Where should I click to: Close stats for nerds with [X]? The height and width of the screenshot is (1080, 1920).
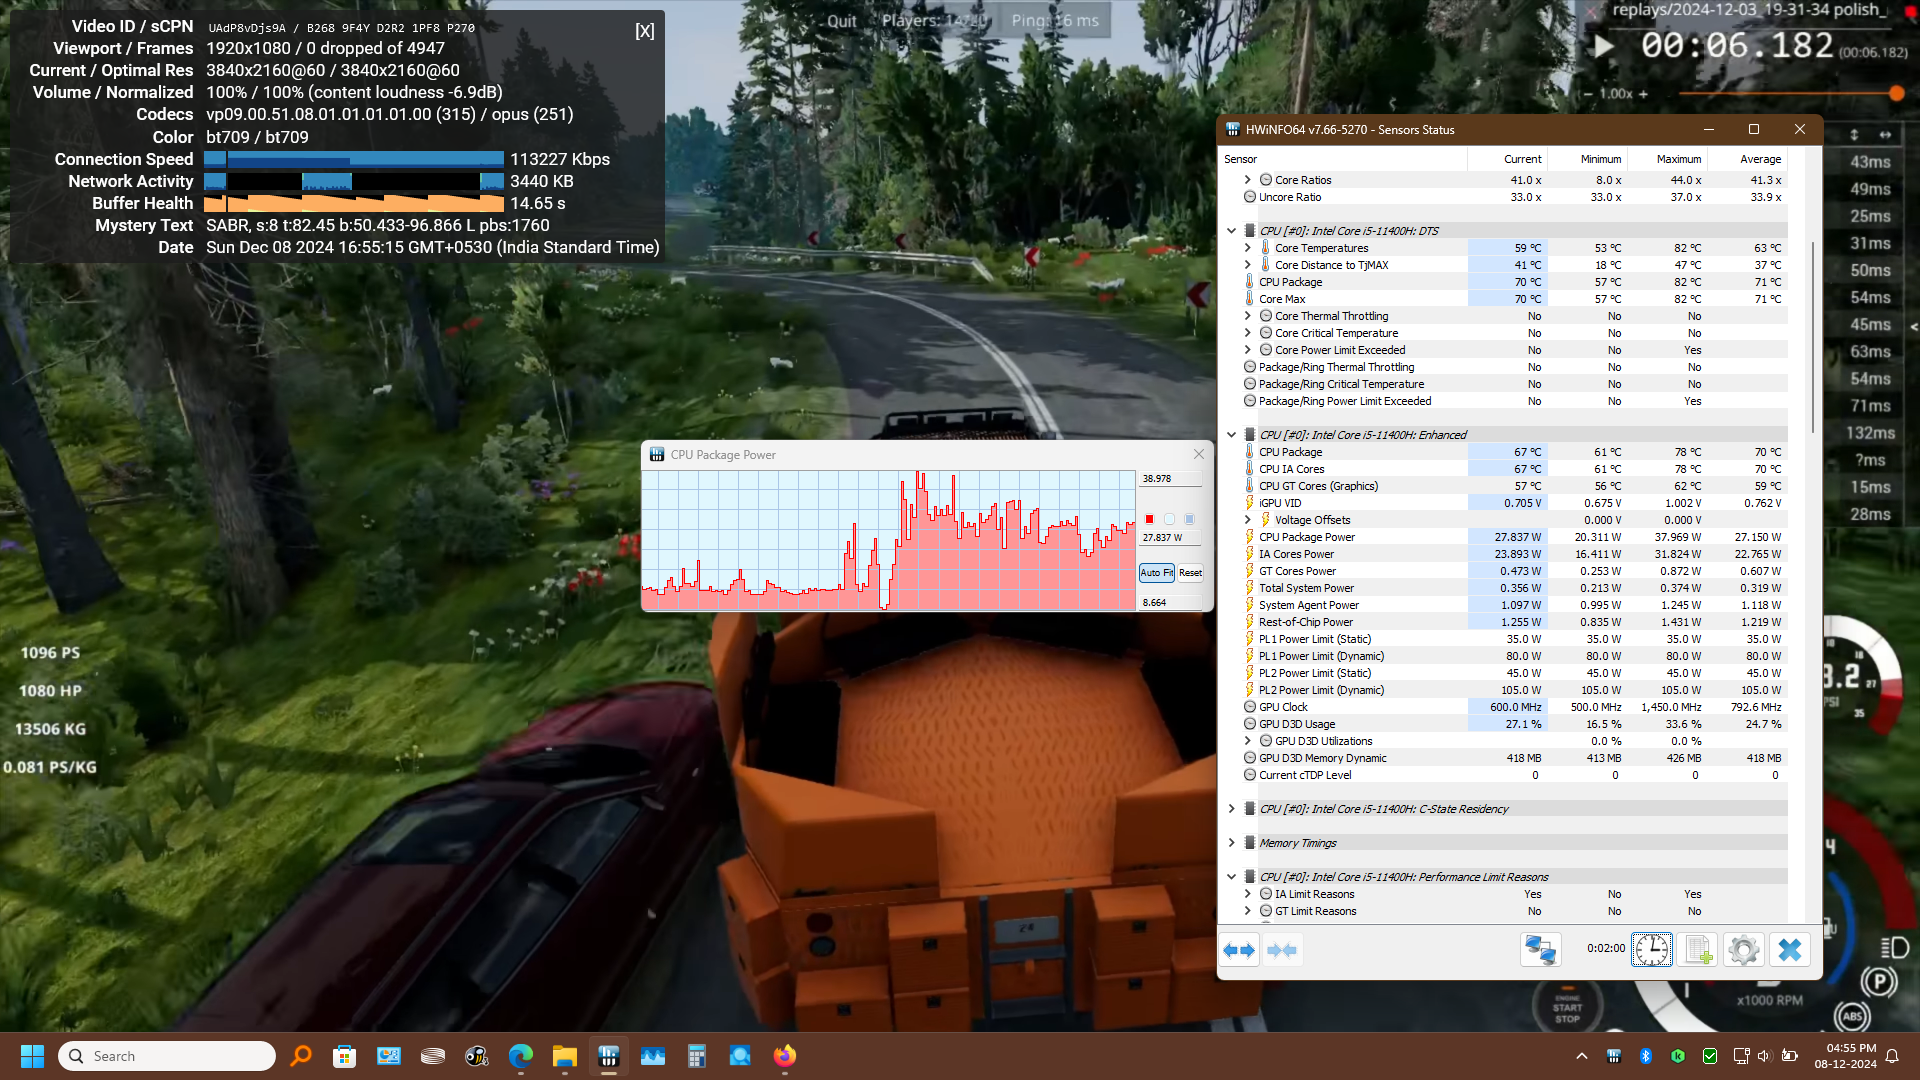click(x=645, y=31)
